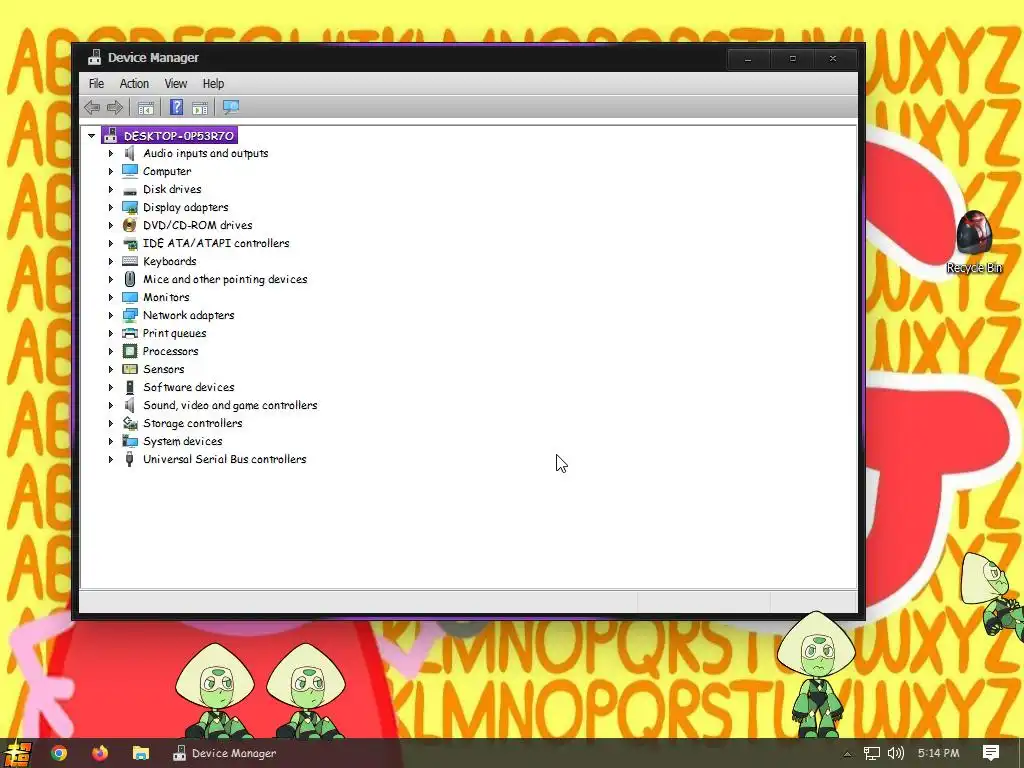Screen dimensions: 1024x768
Task: Click the Storage controllers category icon
Action: point(130,423)
